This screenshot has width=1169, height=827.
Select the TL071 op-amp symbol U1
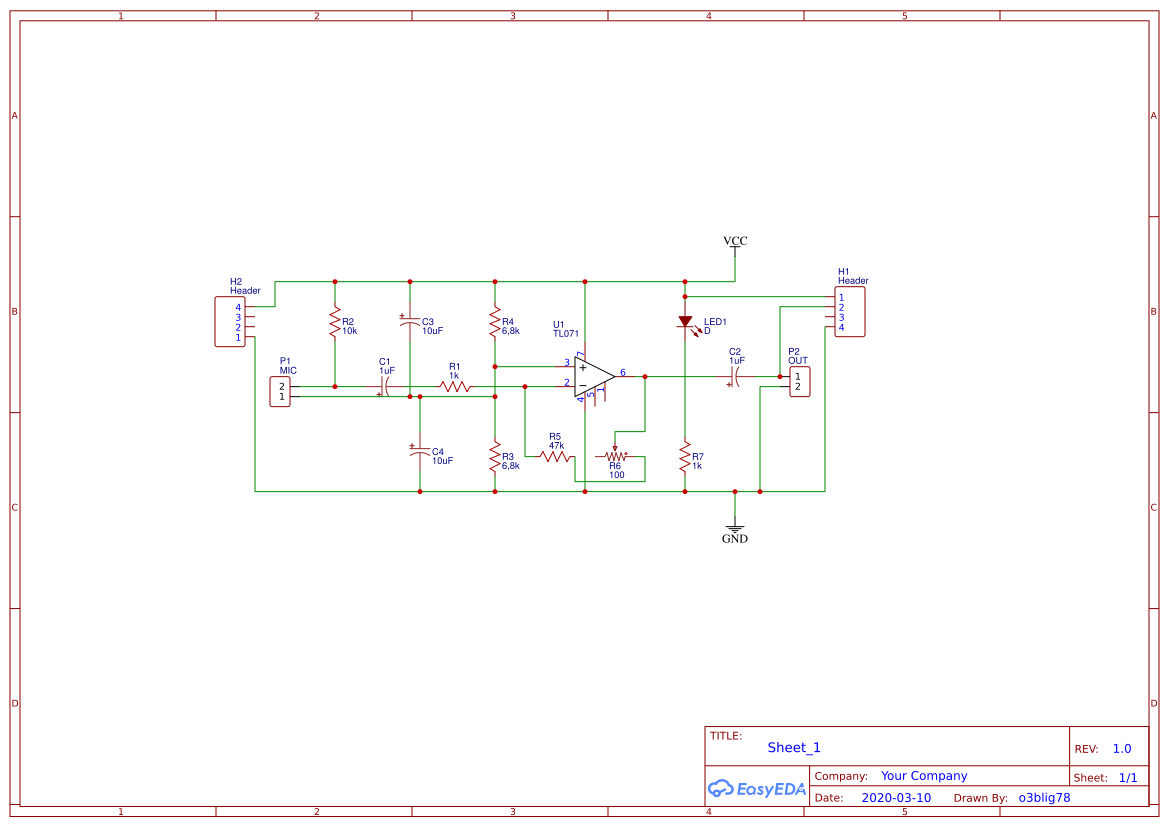click(x=594, y=377)
